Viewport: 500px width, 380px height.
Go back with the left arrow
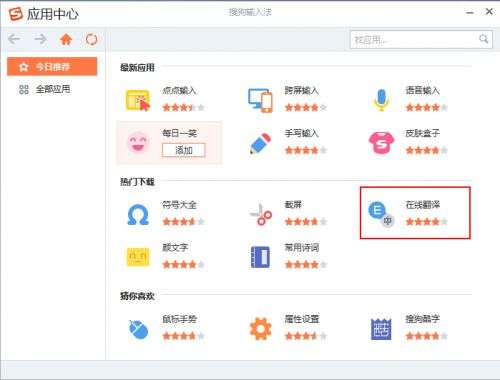pyautogui.click(x=14, y=39)
